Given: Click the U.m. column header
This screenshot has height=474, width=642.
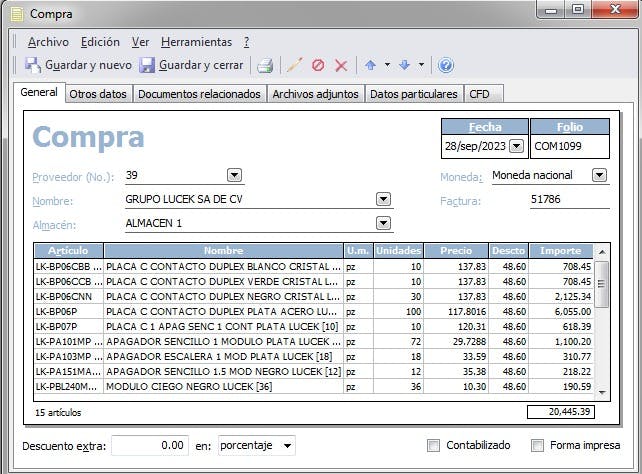Looking at the screenshot, I should point(358,251).
